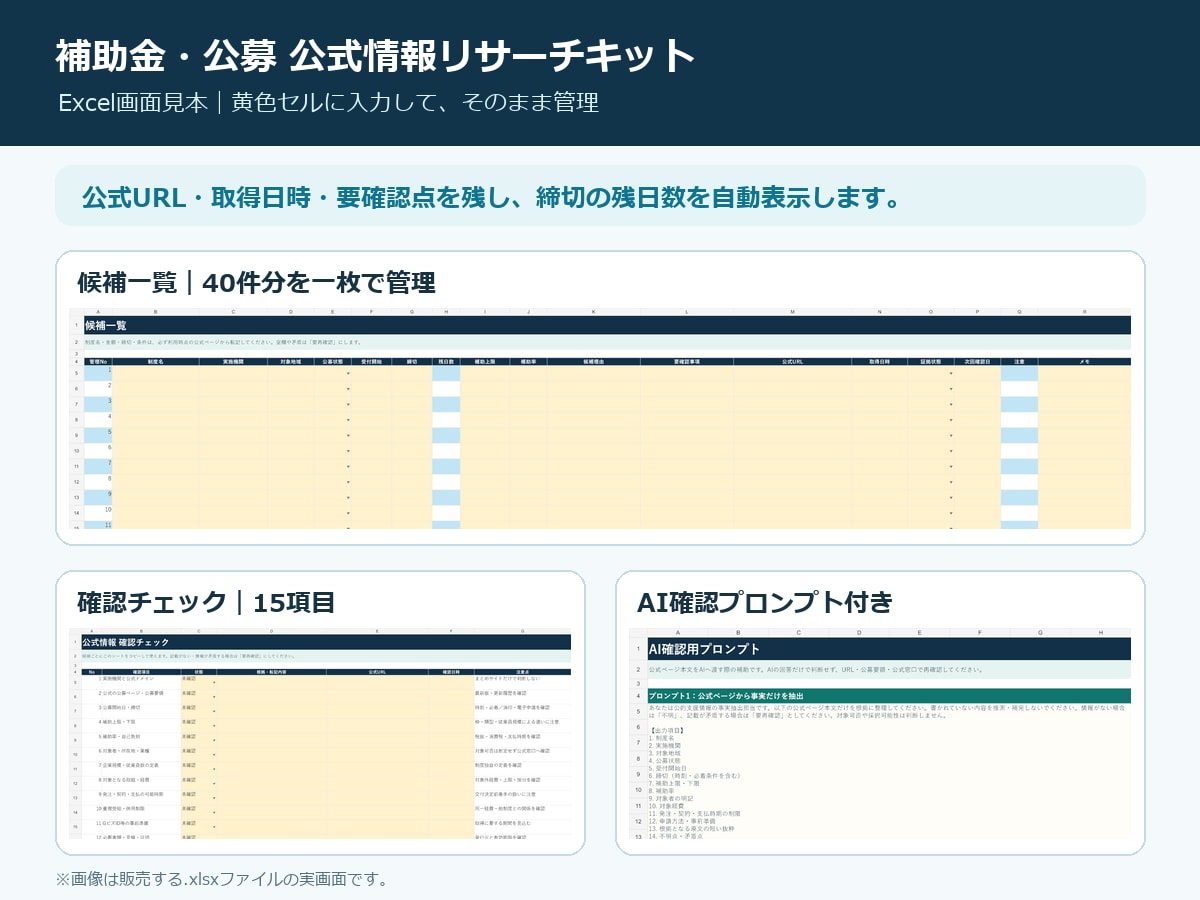The height and width of the screenshot is (900, 1200).
Task: Select the 要確認事項 column header
Action: click(x=687, y=361)
